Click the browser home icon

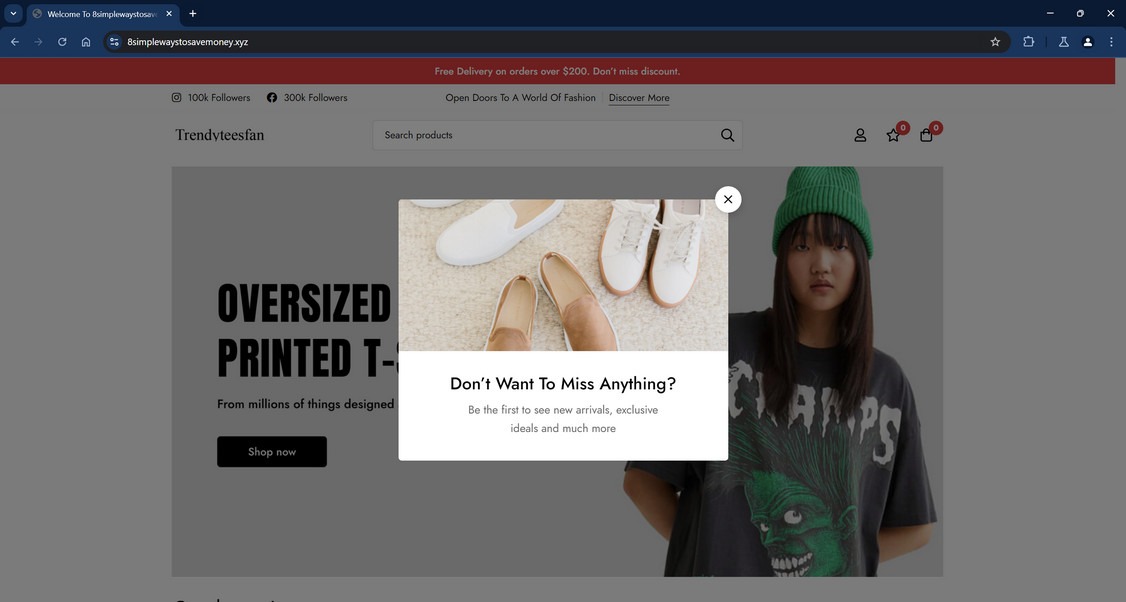(x=85, y=42)
